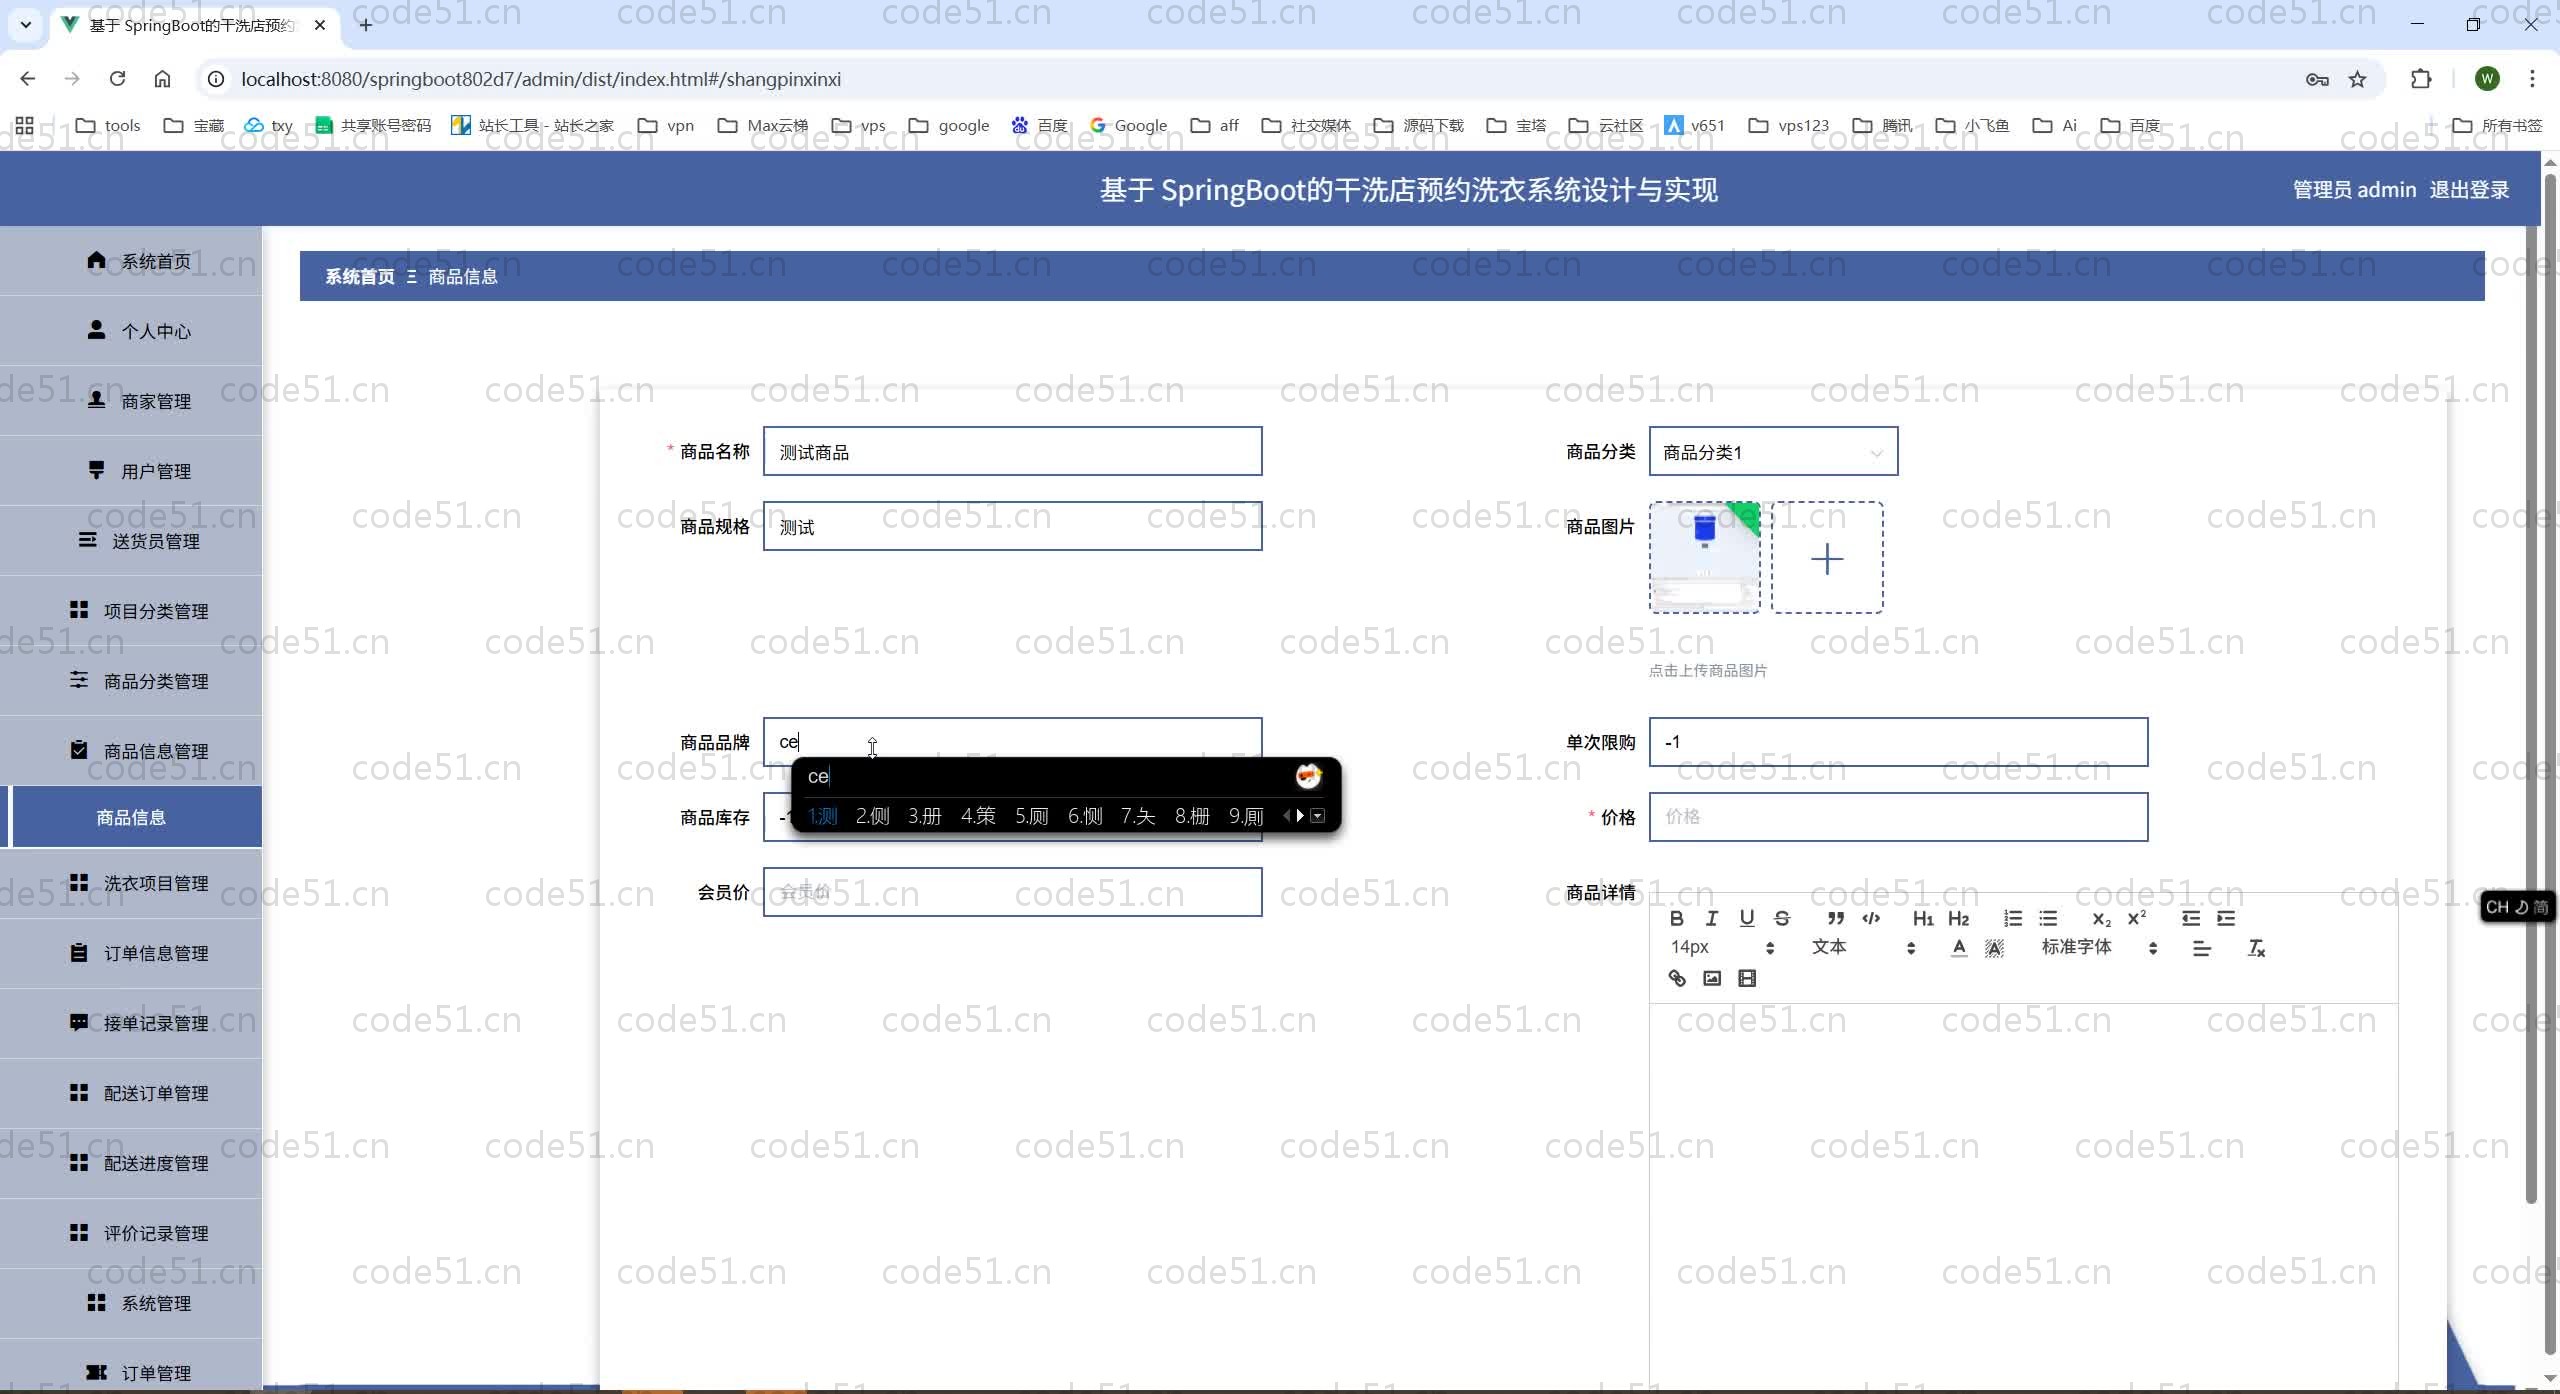Open the 标准字体 font family dropdown
Viewport: 2560px width, 1394px height.
click(x=2098, y=947)
